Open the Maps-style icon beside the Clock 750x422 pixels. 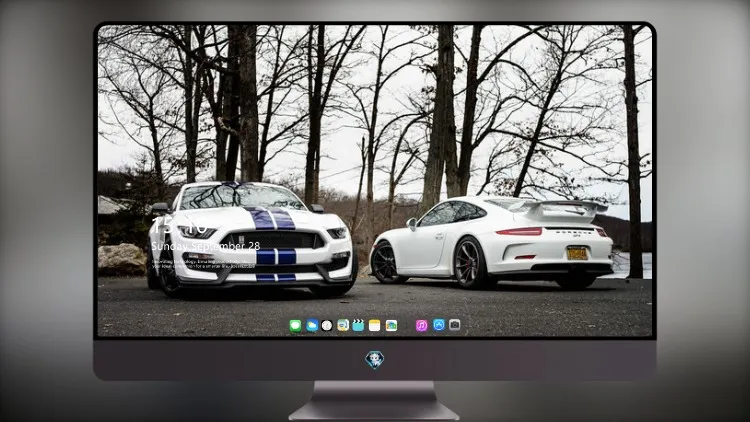click(x=342, y=326)
